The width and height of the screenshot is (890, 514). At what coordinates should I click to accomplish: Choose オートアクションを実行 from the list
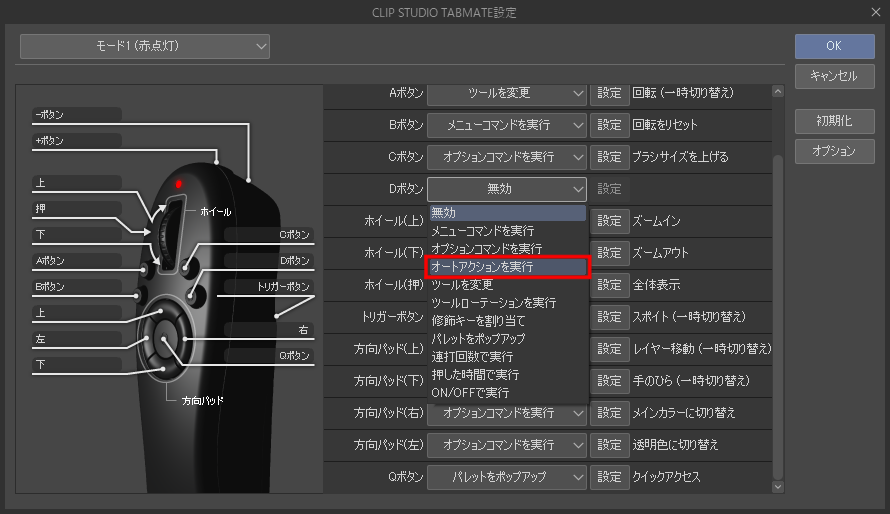click(508, 267)
